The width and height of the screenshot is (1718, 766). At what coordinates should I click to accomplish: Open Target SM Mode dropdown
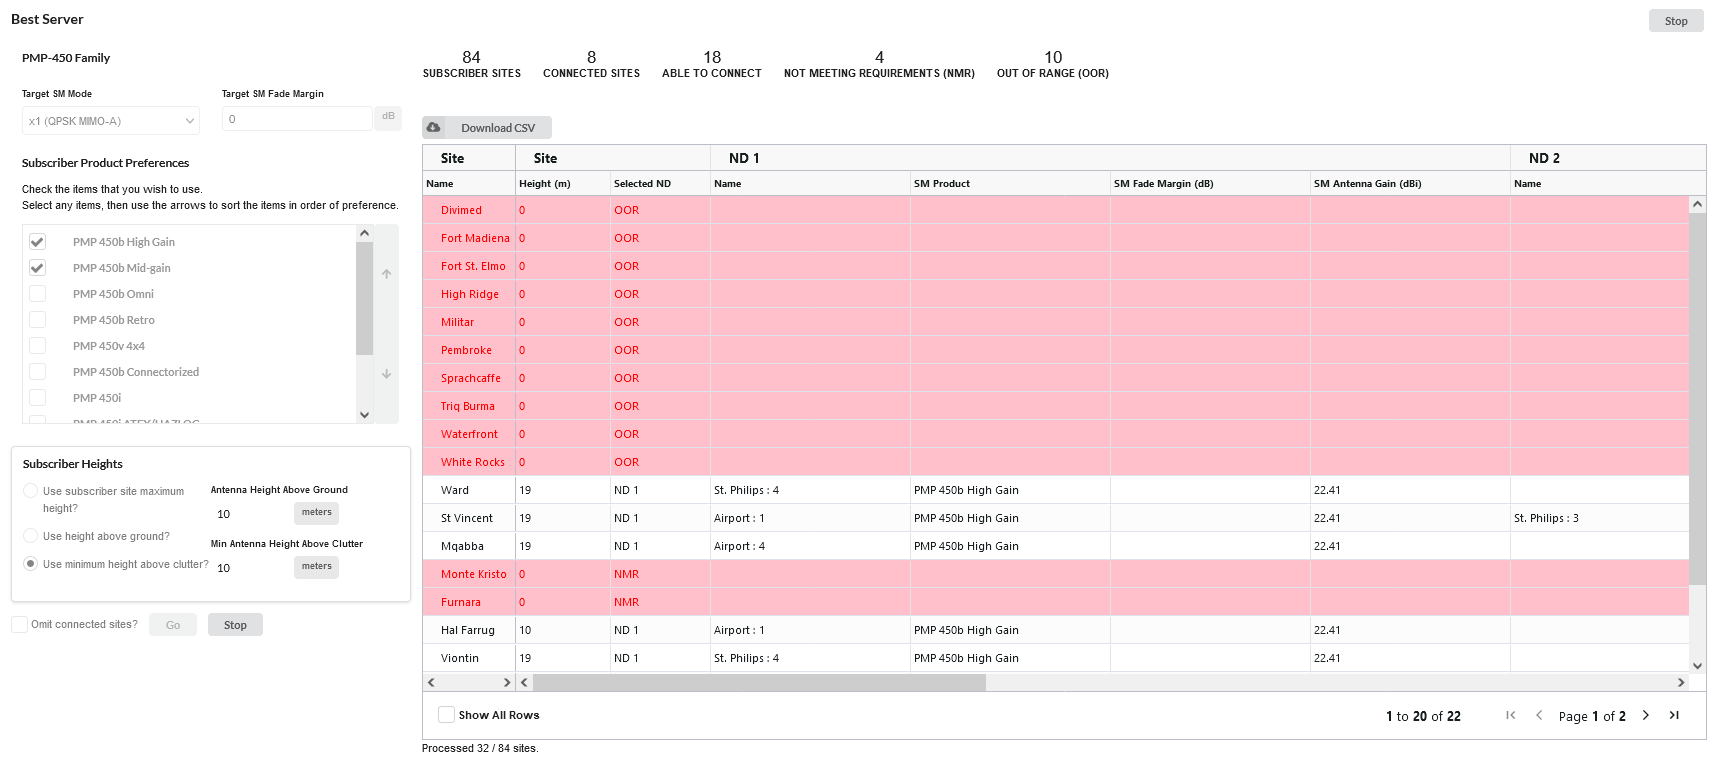tap(110, 121)
